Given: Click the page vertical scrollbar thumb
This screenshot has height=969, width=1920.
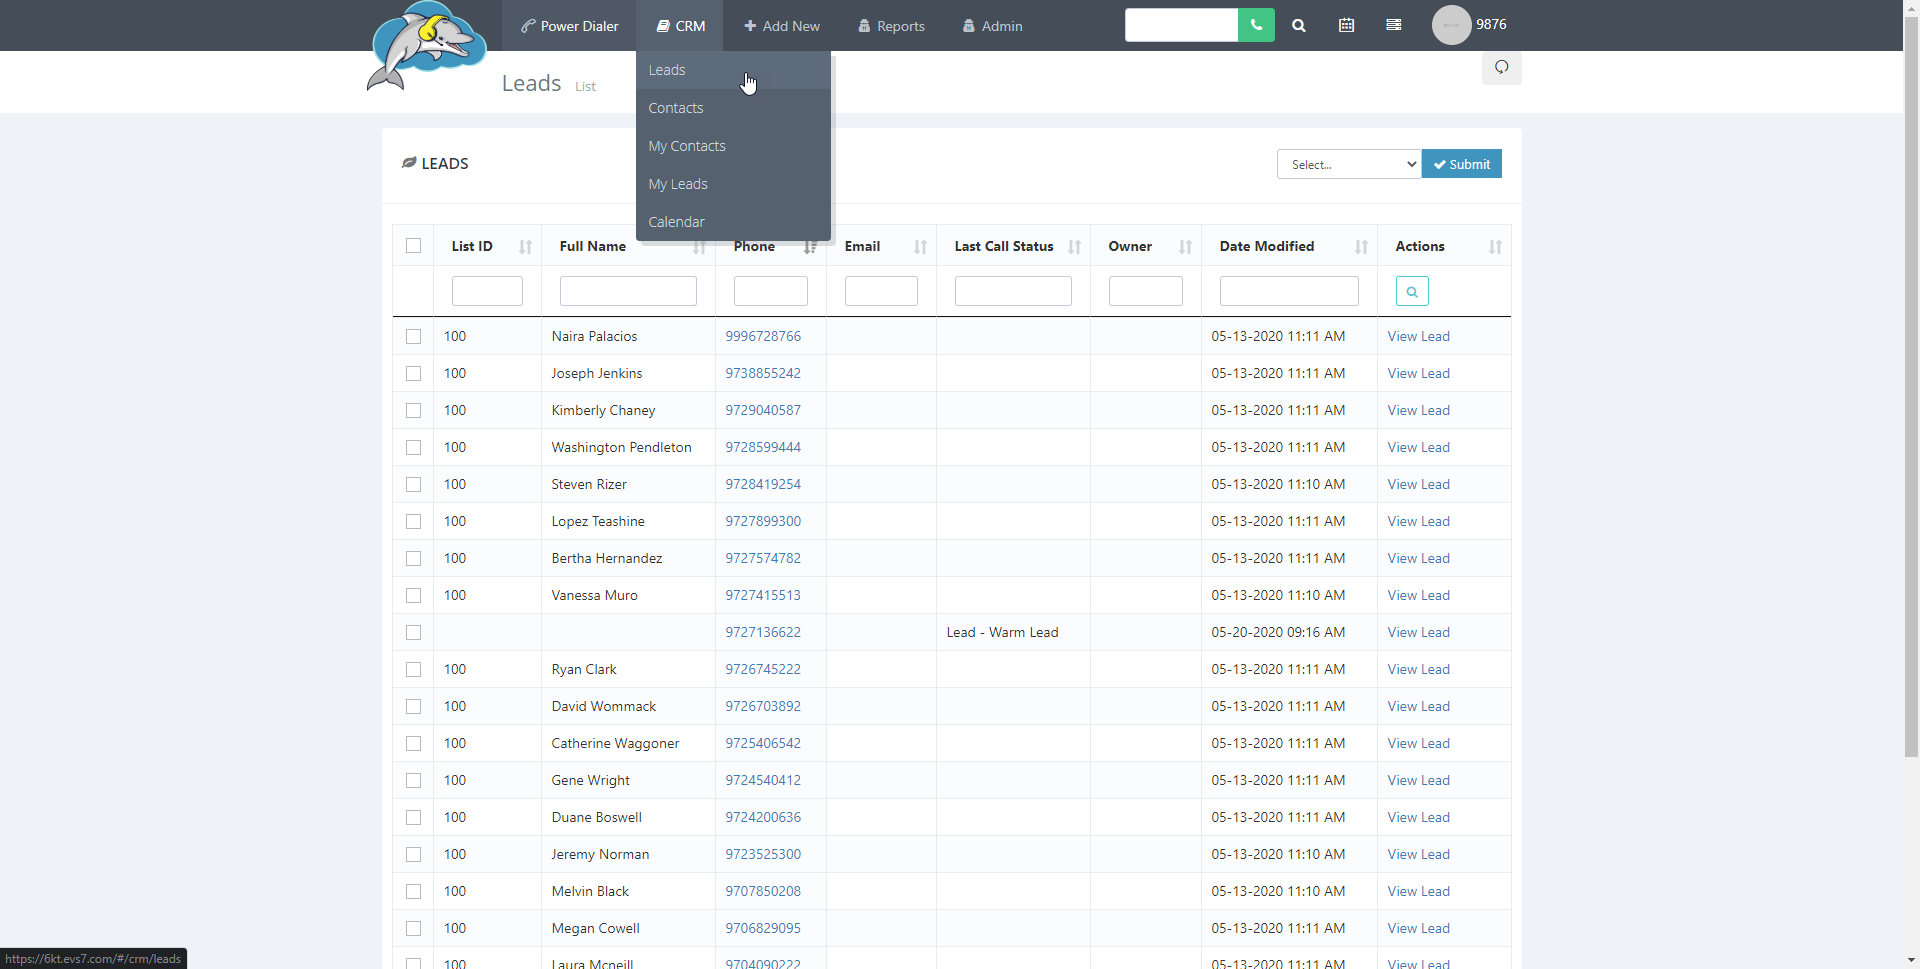Looking at the screenshot, I should point(1911,387).
